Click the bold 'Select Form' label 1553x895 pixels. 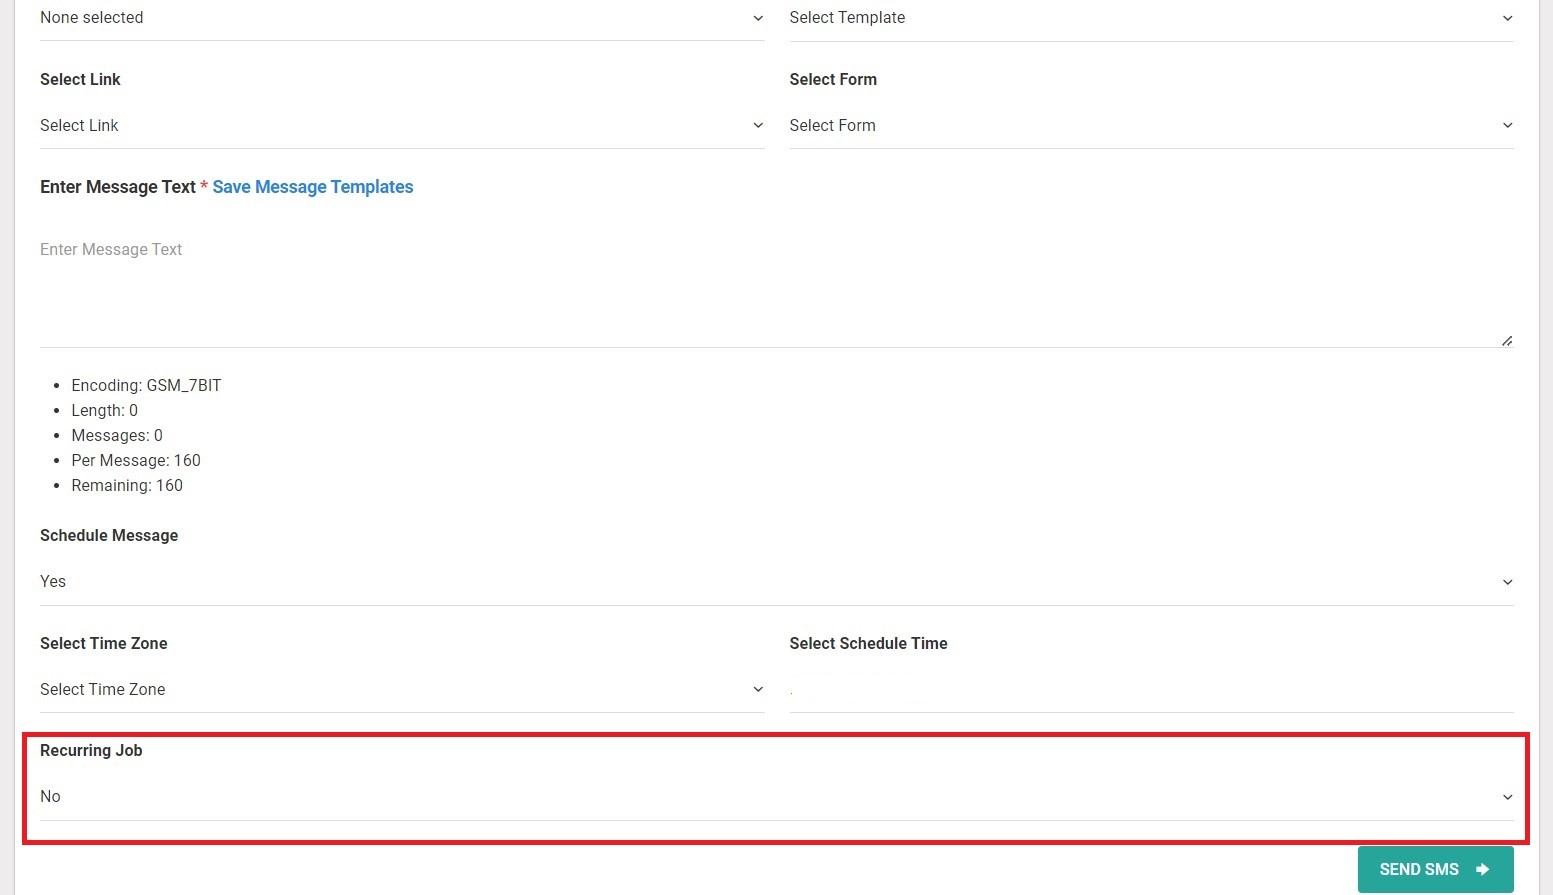click(833, 79)
